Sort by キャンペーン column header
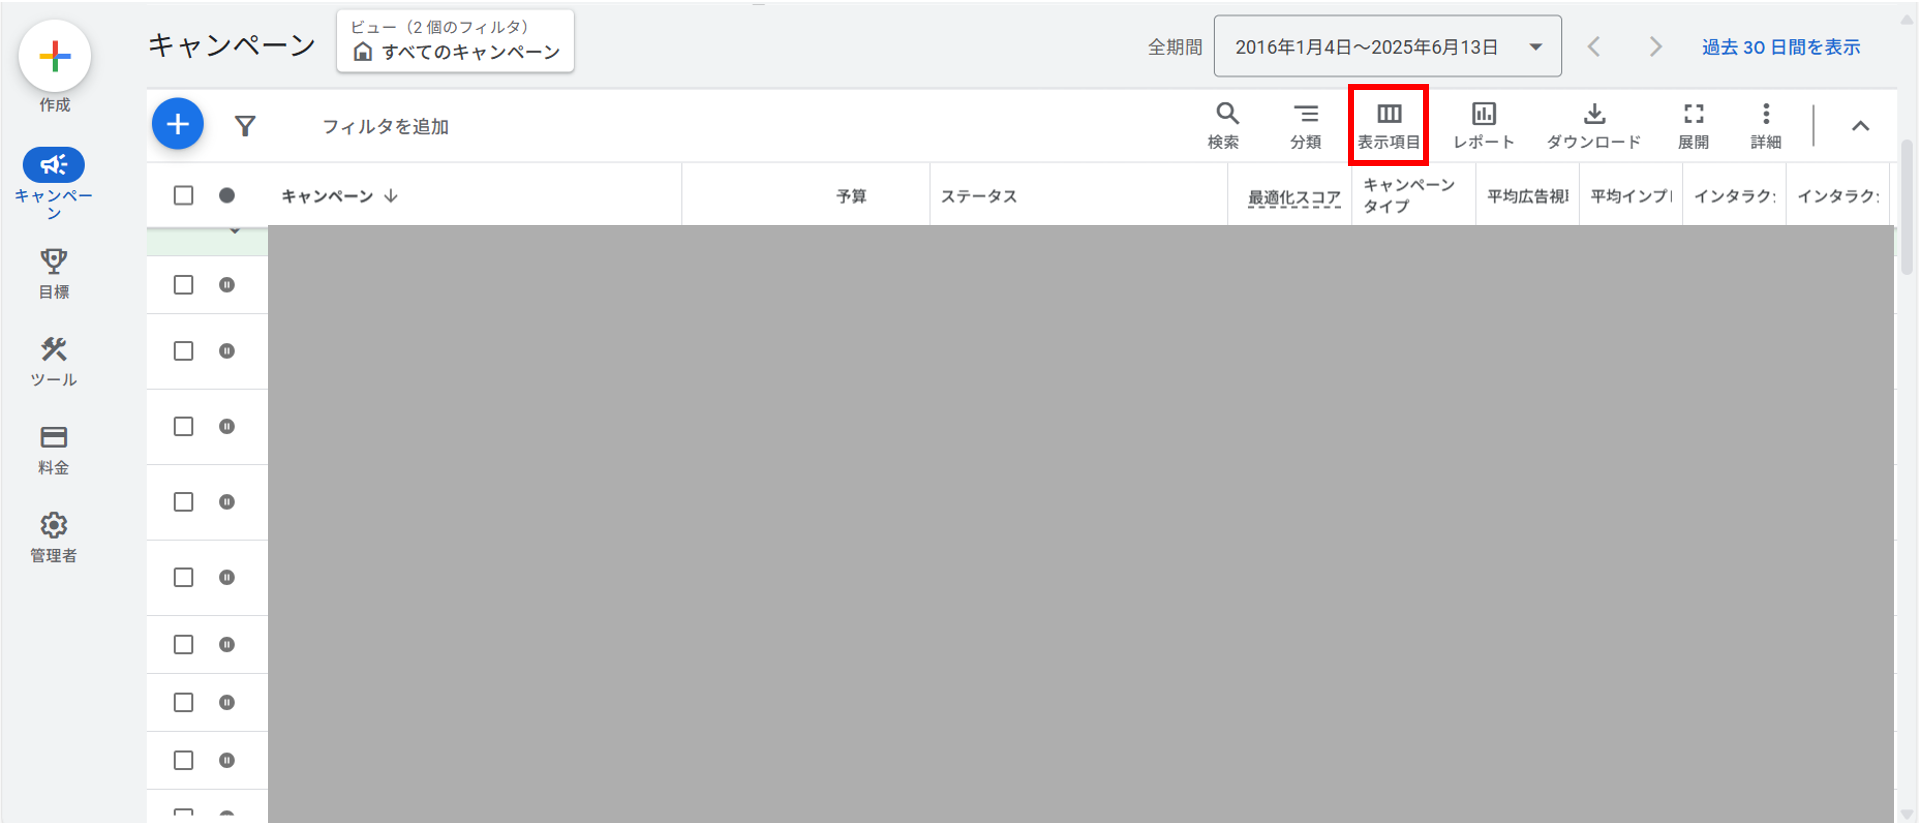Image resolution: width=1919 pixels, height=823 pixels. pos(340,196)
